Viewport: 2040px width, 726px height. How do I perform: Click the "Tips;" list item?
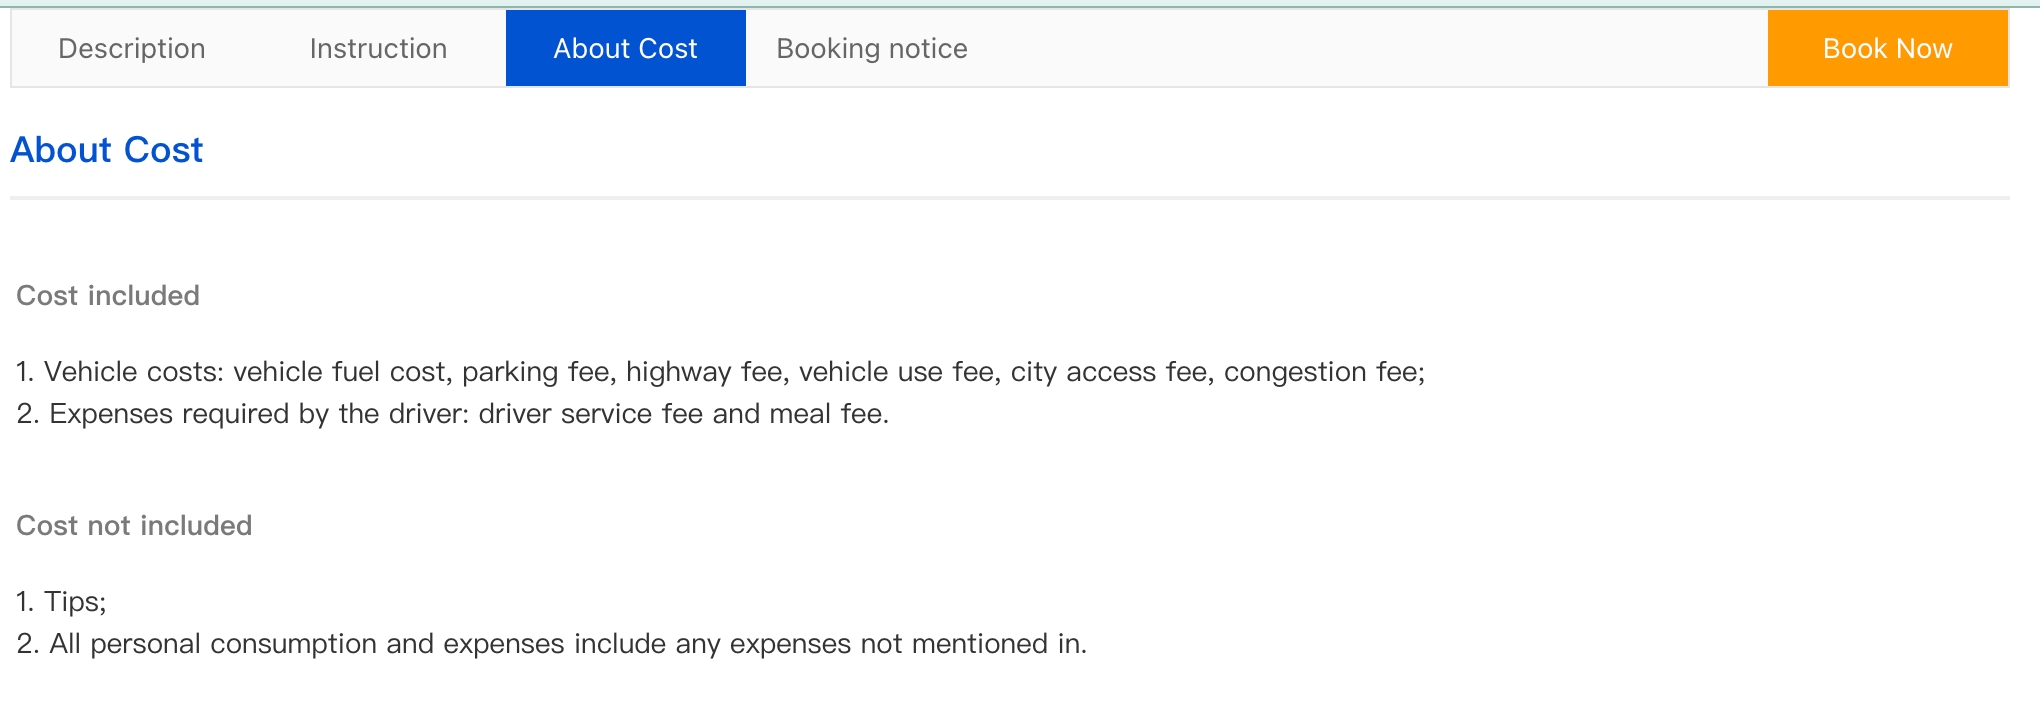pos(74,602)
